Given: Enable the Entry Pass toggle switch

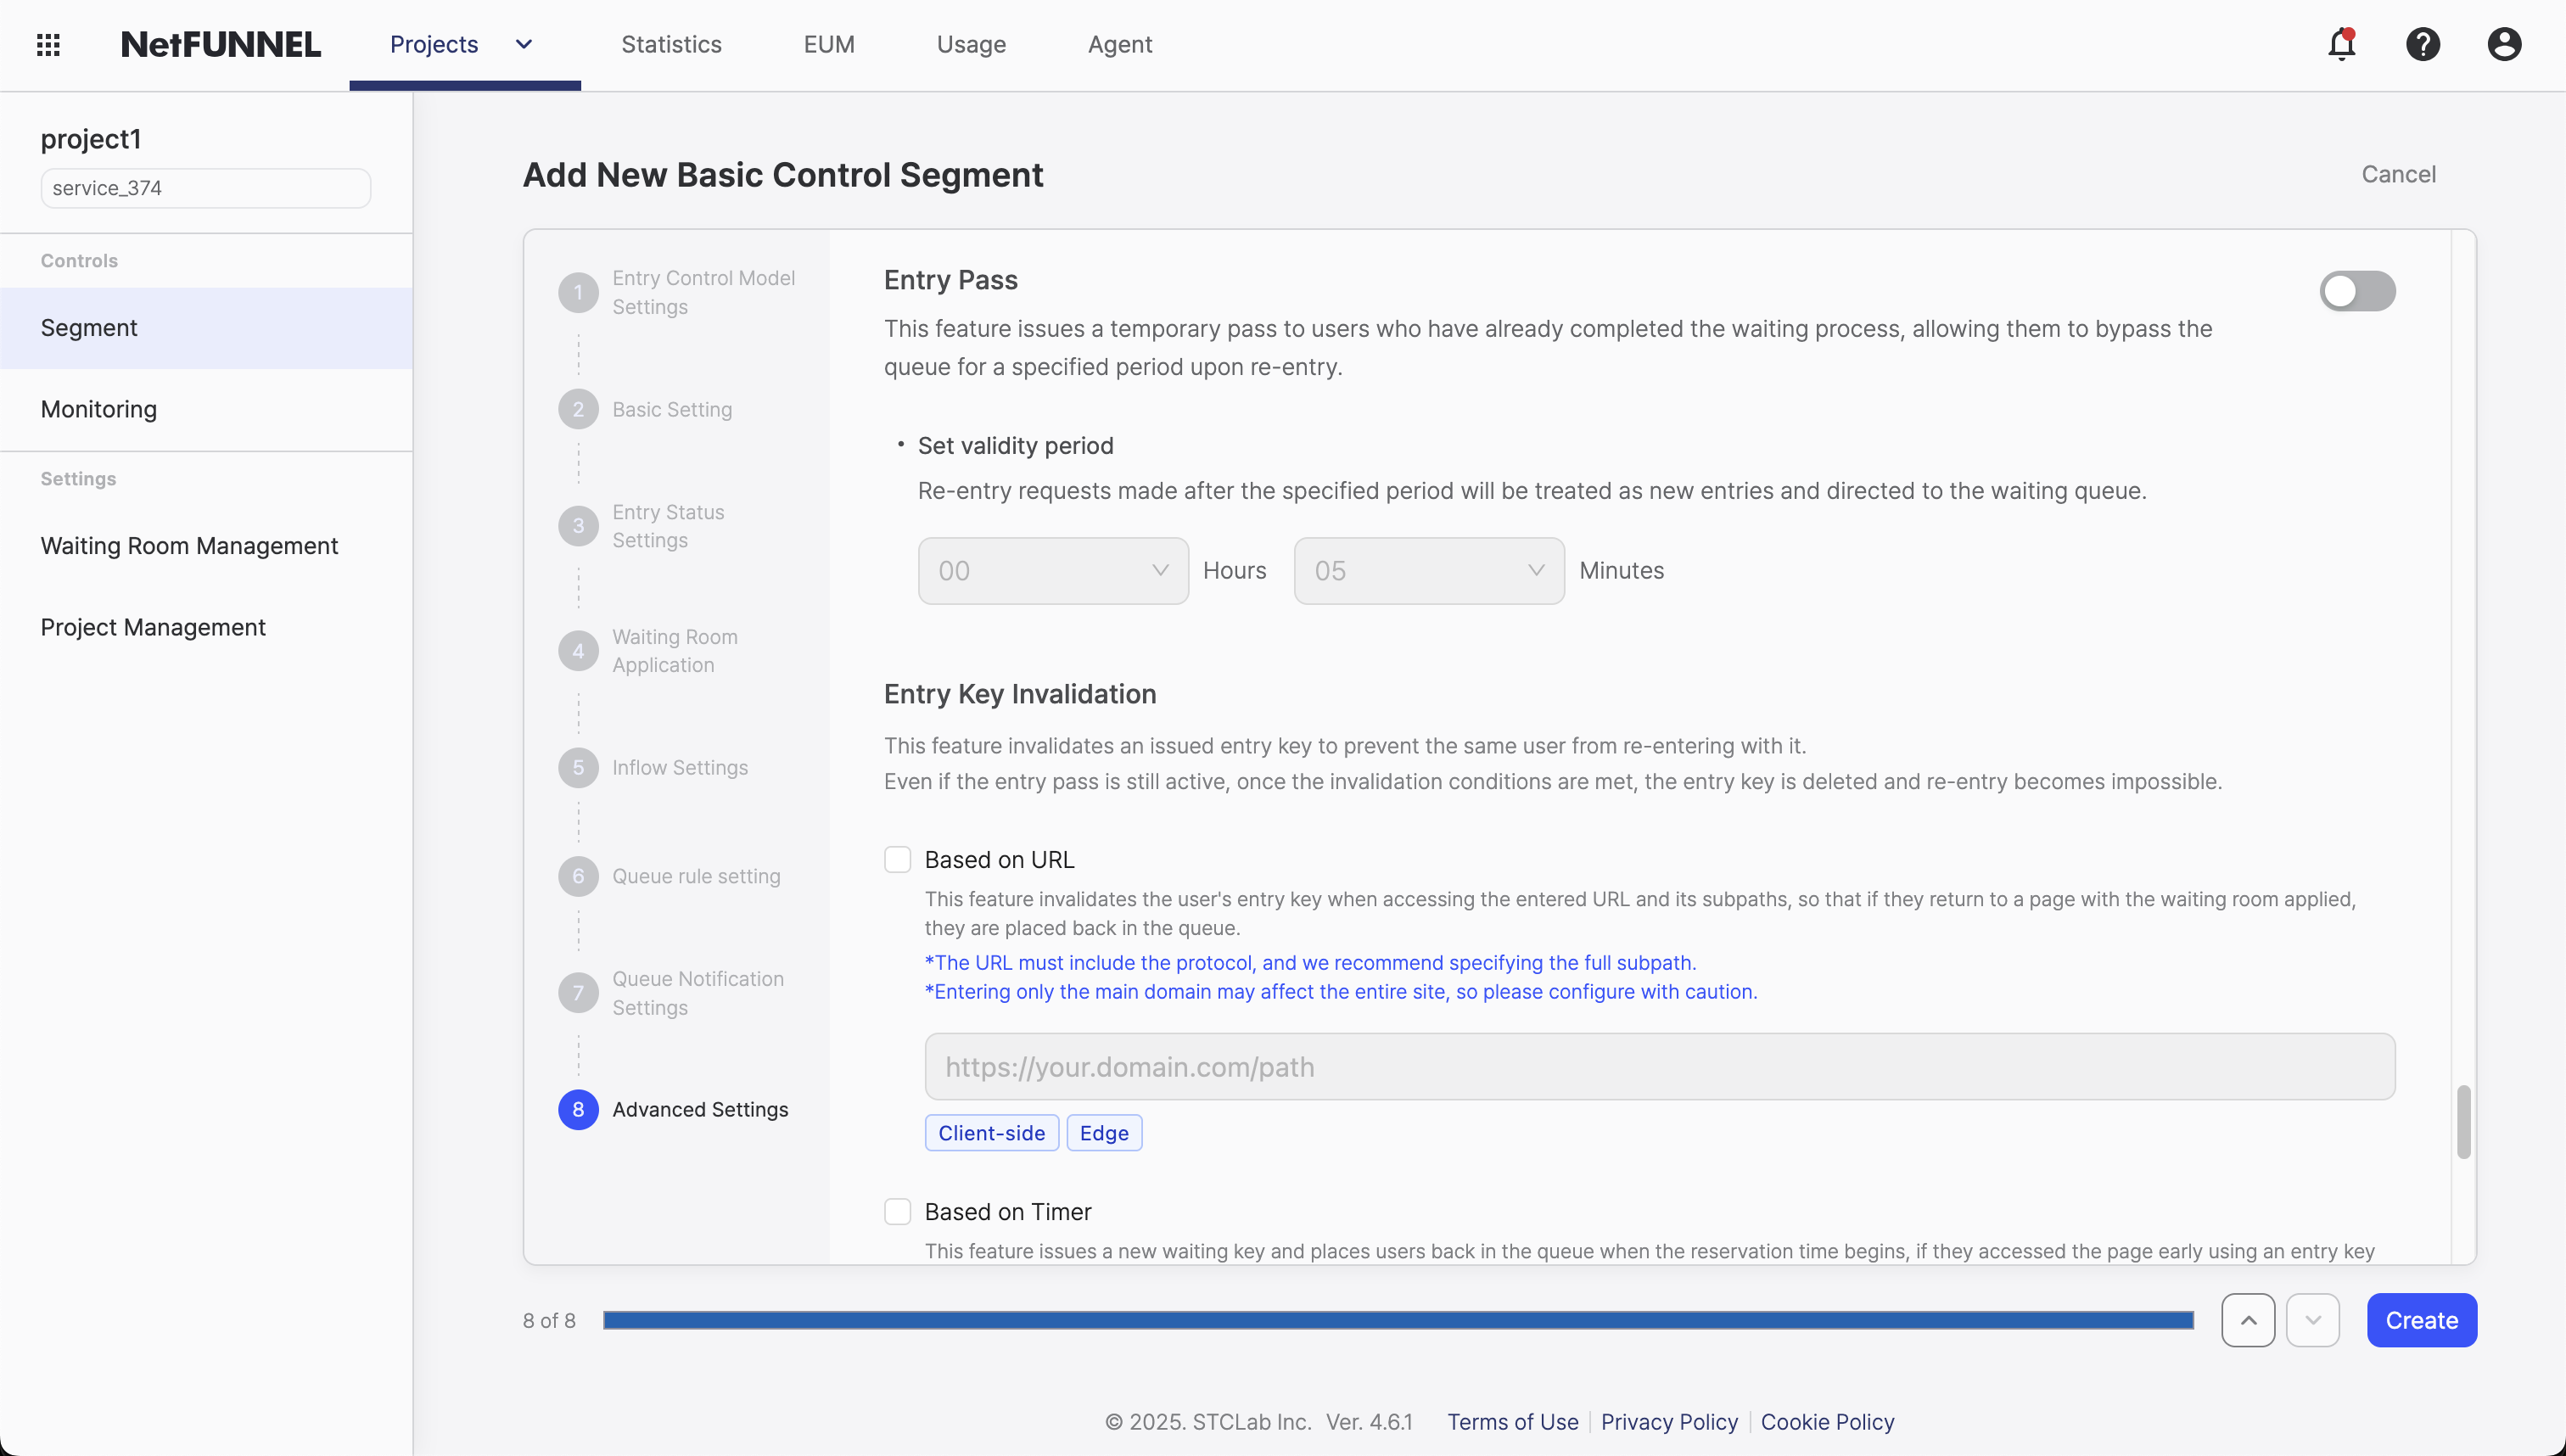Looking at the screenshot, I should point(2356,291).
